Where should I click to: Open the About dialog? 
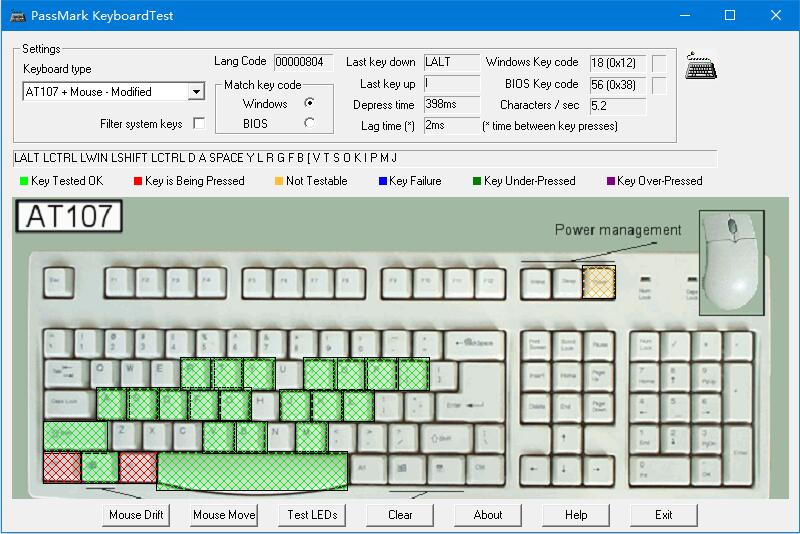click(x=488, y=515)
